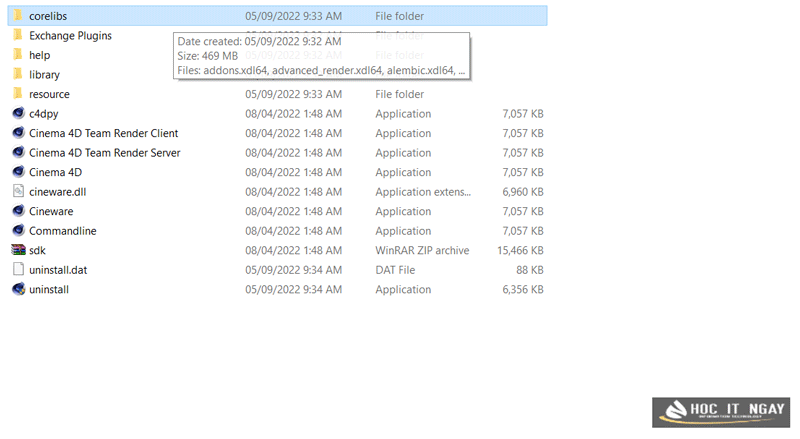Click the library folder icon
The image size is (800, 439).
point(18,74)
